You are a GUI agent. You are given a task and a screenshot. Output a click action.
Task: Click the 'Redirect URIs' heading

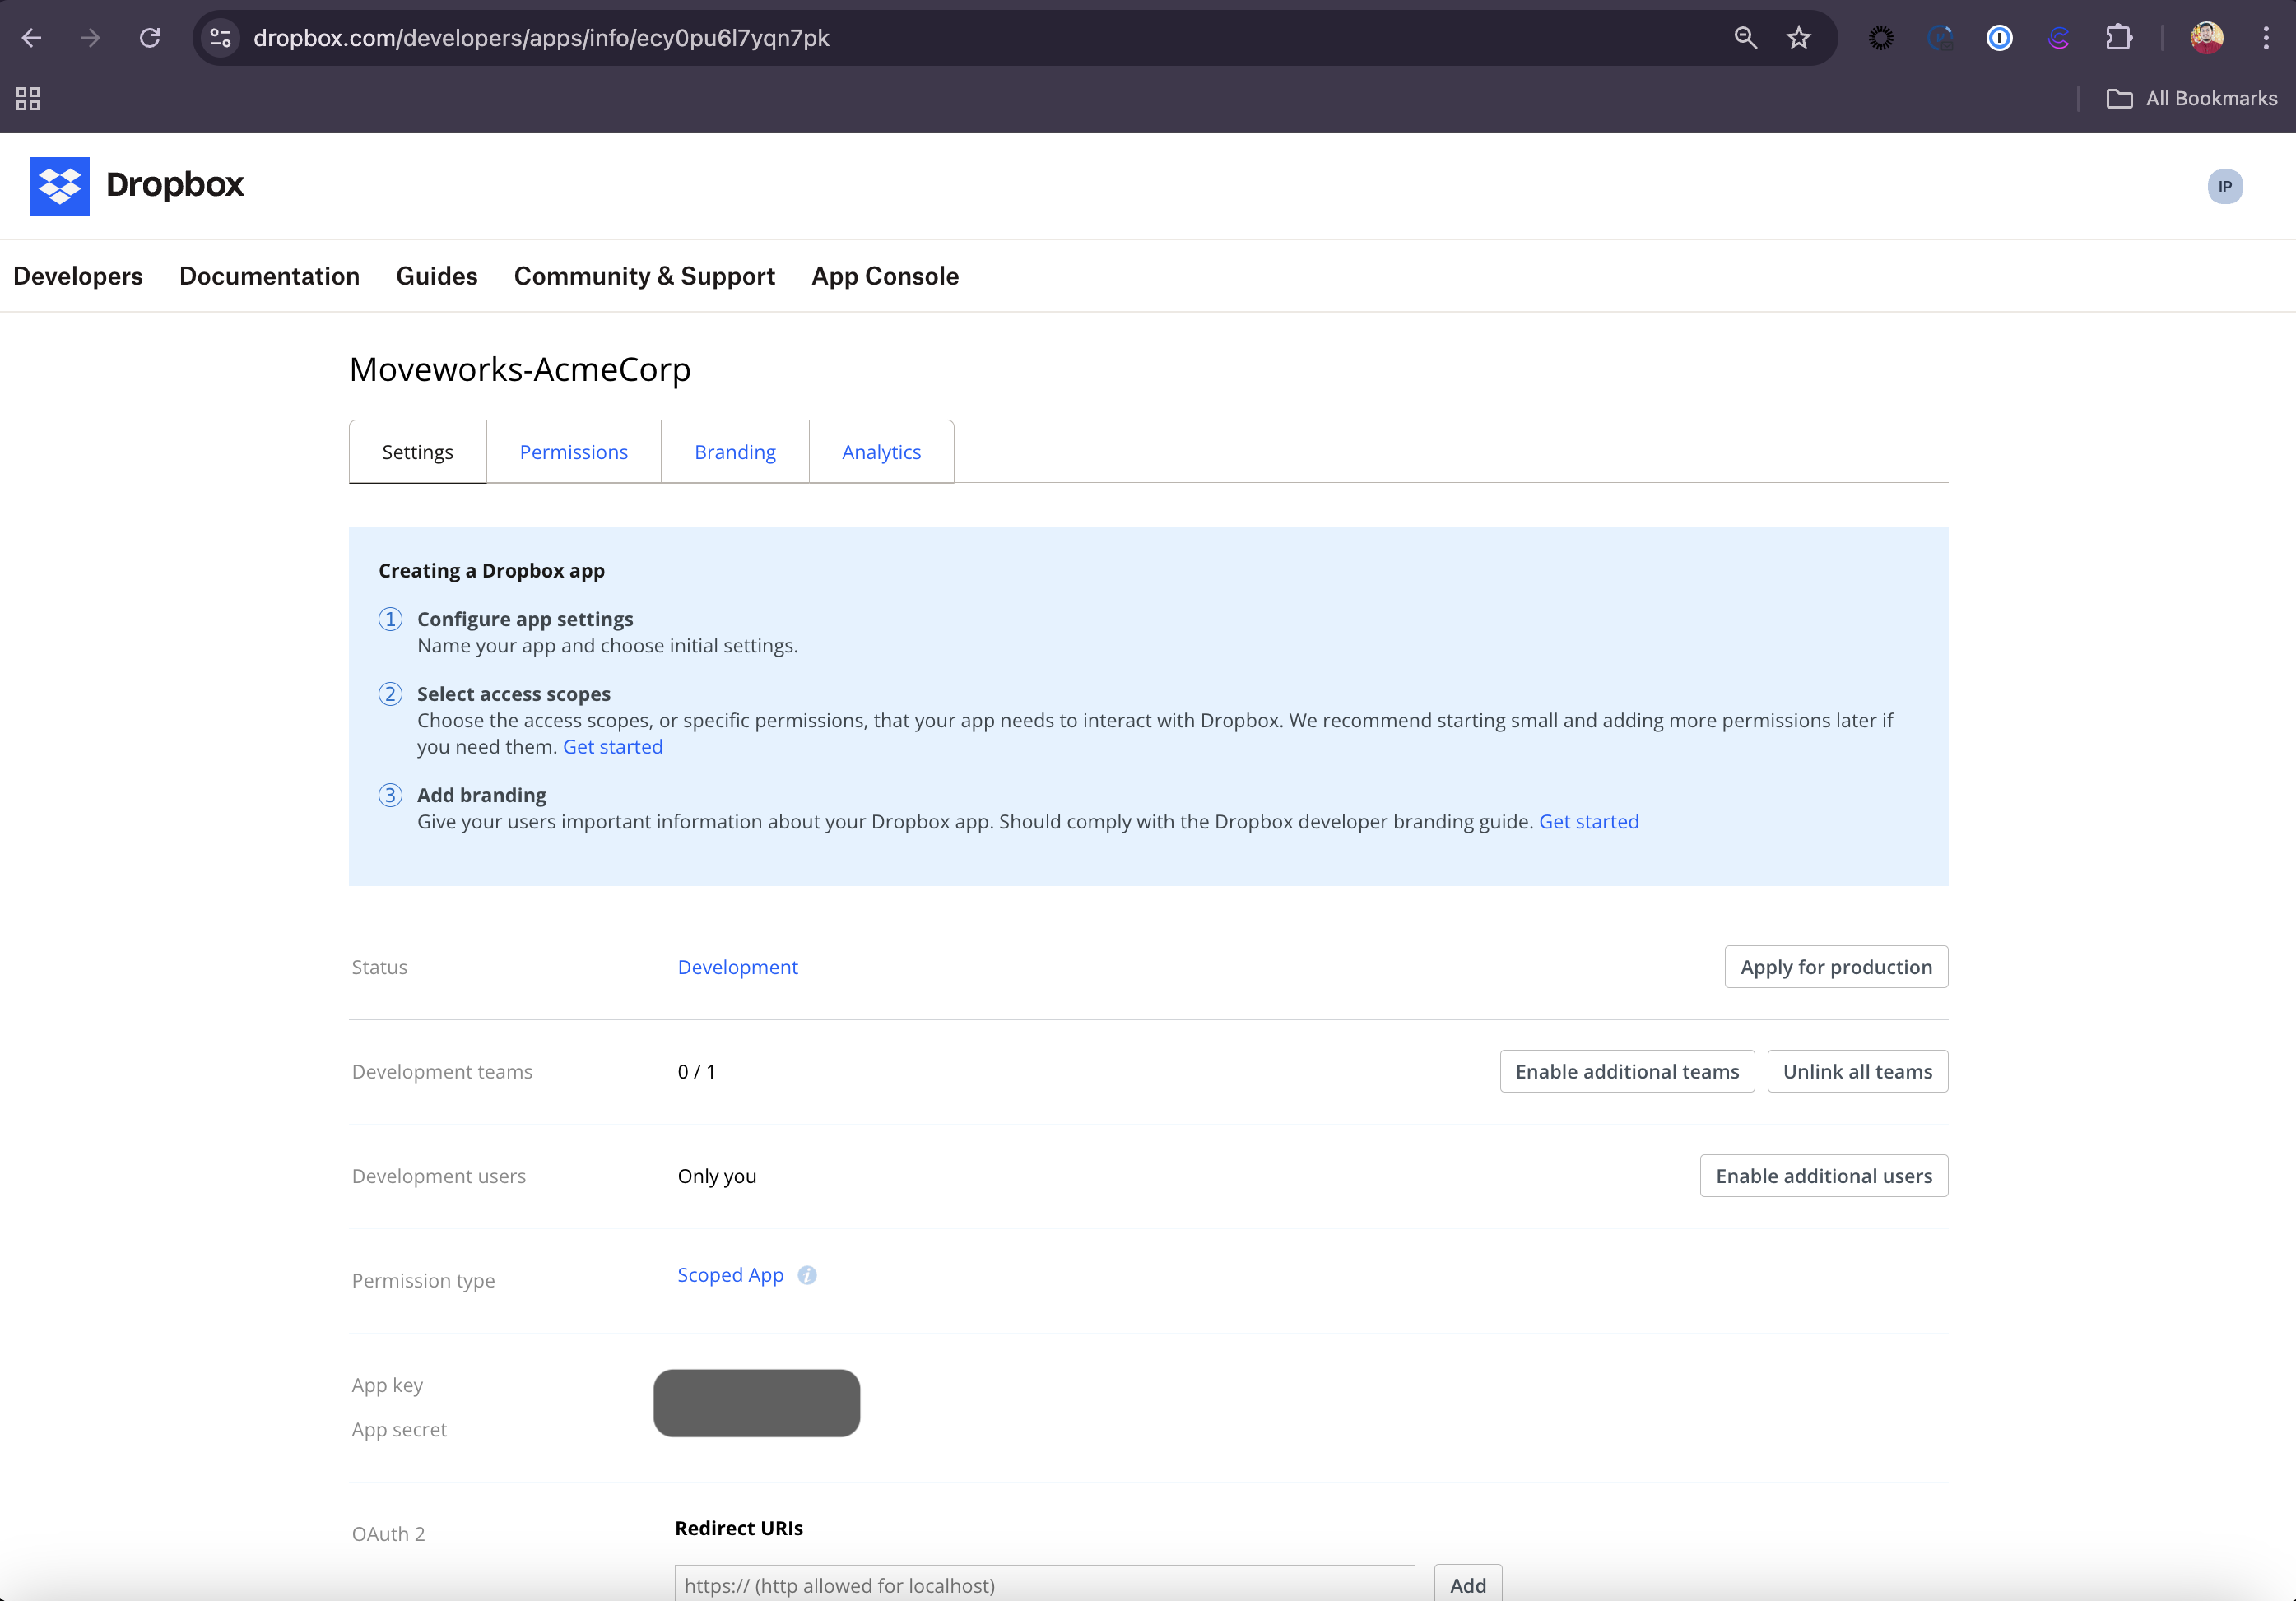[739, 1528]
